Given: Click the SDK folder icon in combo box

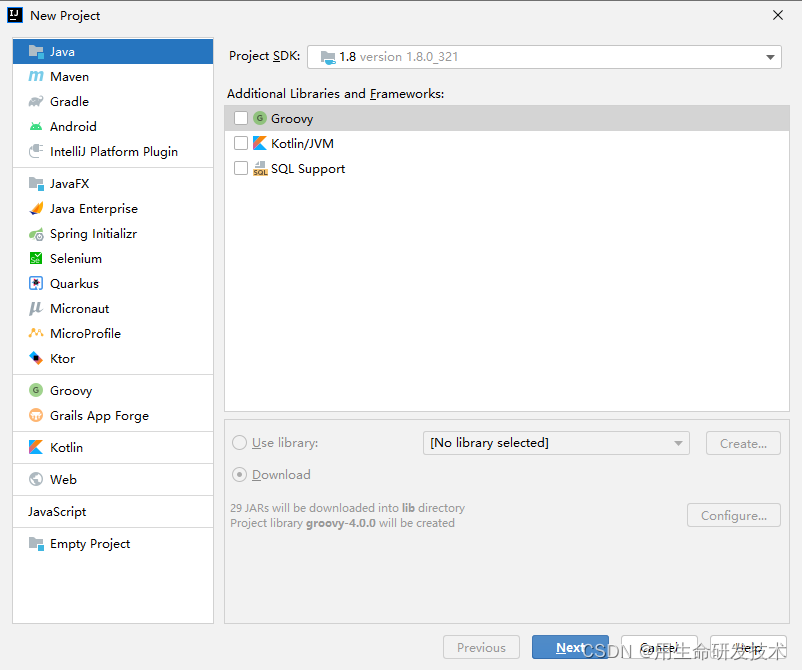Looking at the screenshot, I should point(328,57).
